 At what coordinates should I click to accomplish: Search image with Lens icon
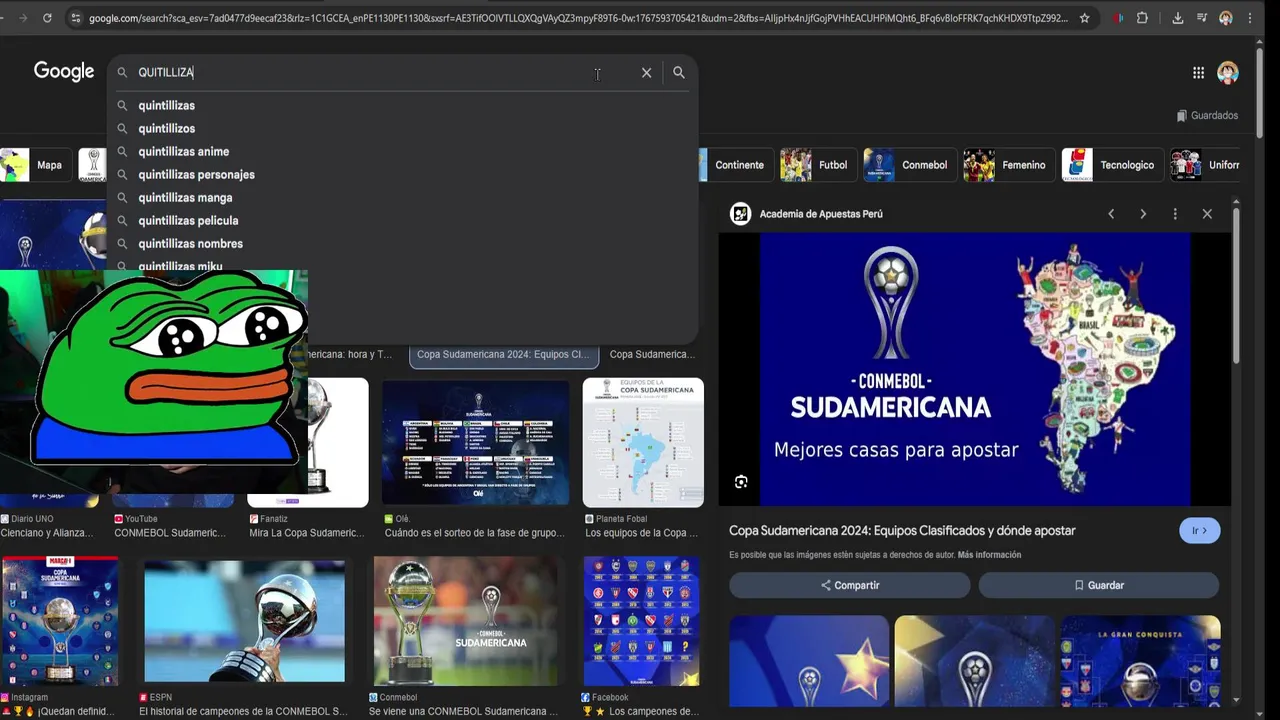(x=741, y=482)
